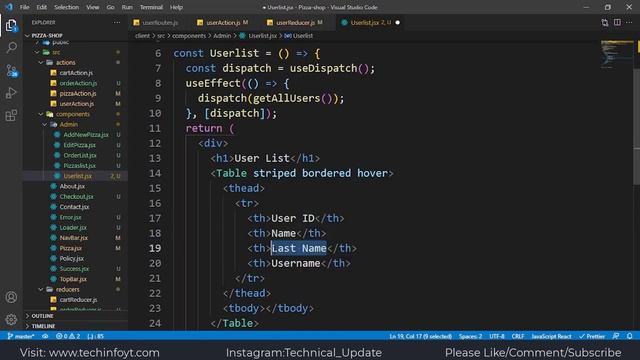Image resolution: width=640 pixels, height=360 pixels.
Task: Switch to the userRoutes.js tab
Action: (160, 23)
